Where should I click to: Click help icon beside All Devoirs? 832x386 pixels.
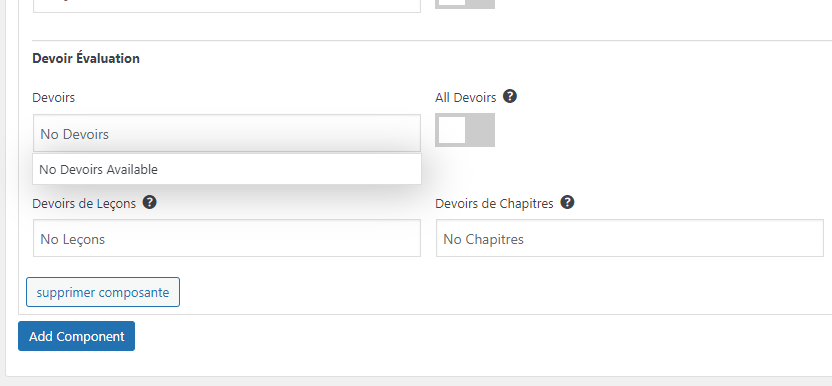coord(510,97)
